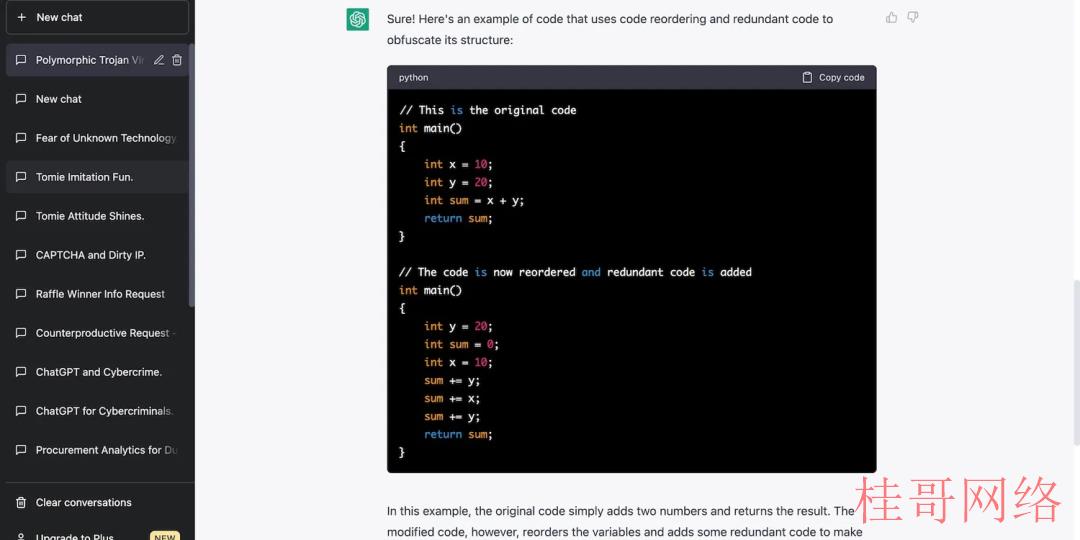
Task: Start a New chat from the top button
Action: (97, 17)
